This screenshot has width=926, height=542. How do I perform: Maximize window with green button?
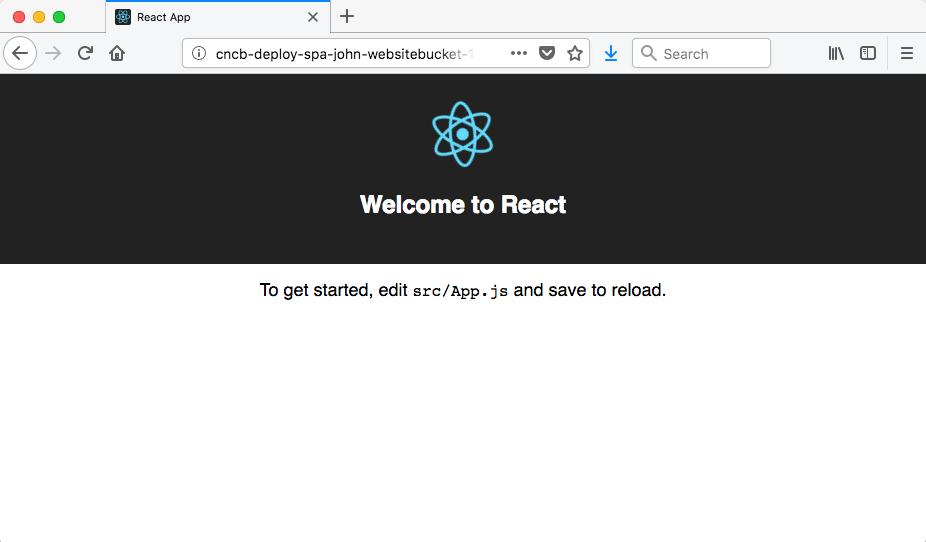coord(59,17)
